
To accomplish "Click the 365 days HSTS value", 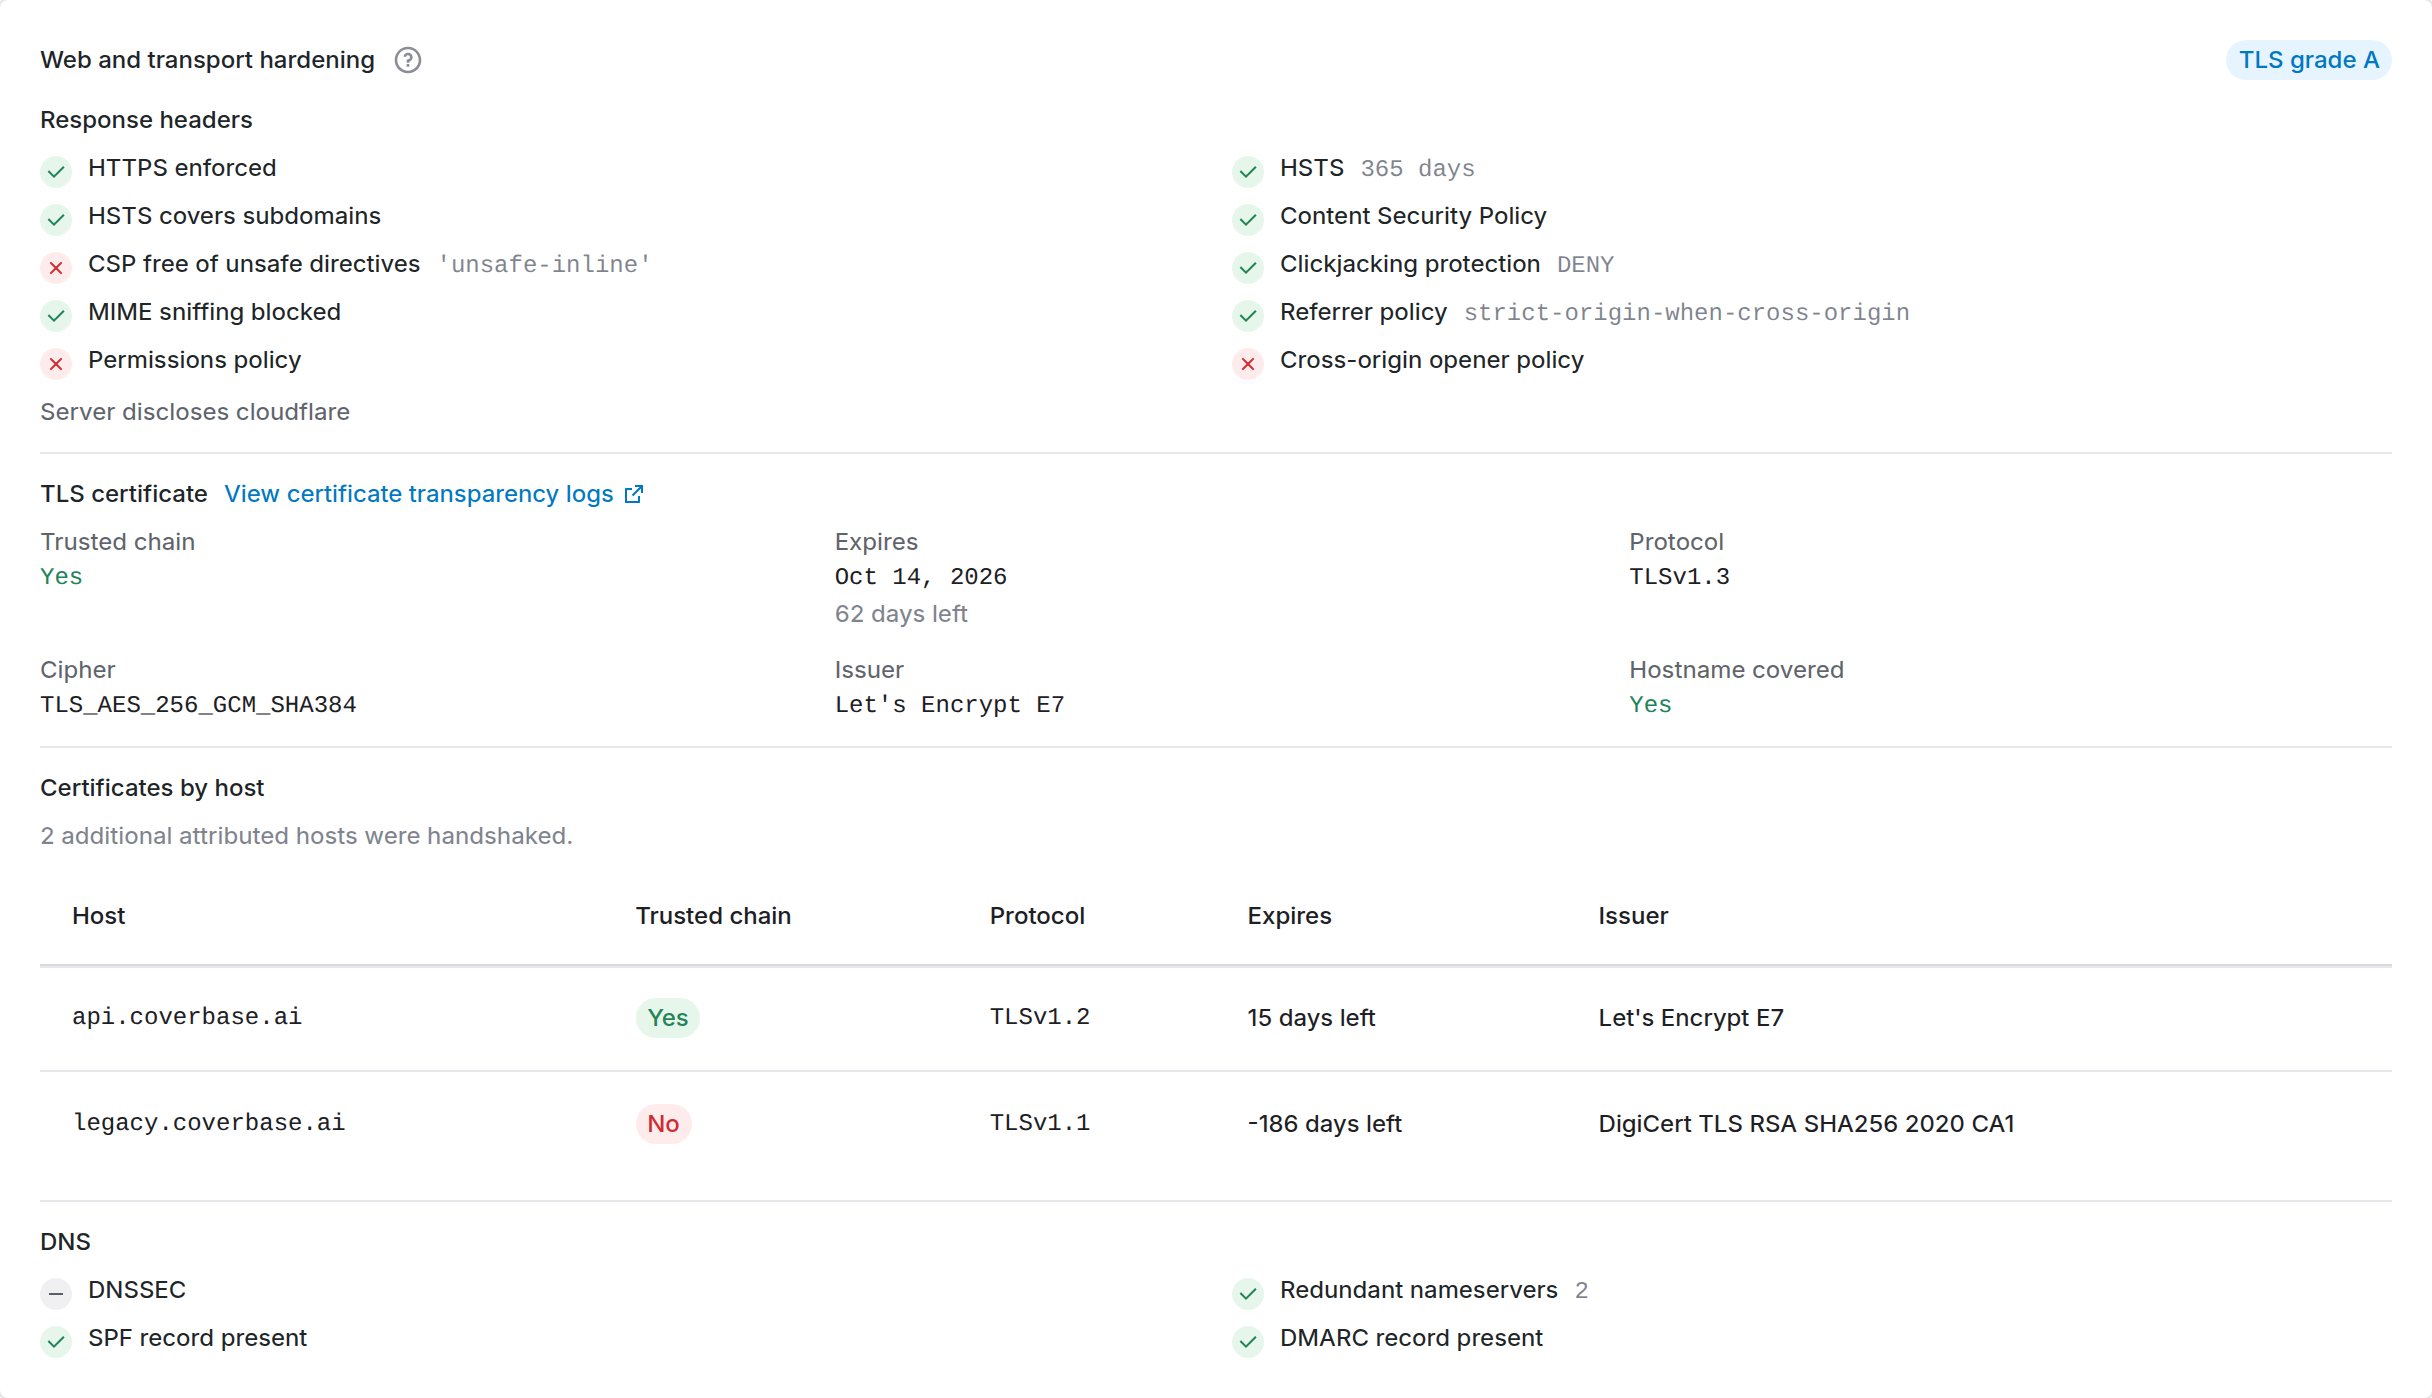I will pyautogui.click(x=1417, y=169).
